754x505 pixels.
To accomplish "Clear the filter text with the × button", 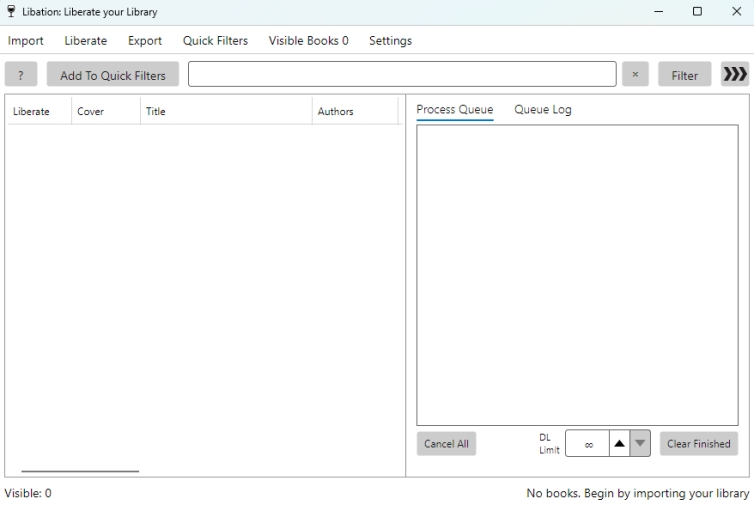I will click(635, 75).
